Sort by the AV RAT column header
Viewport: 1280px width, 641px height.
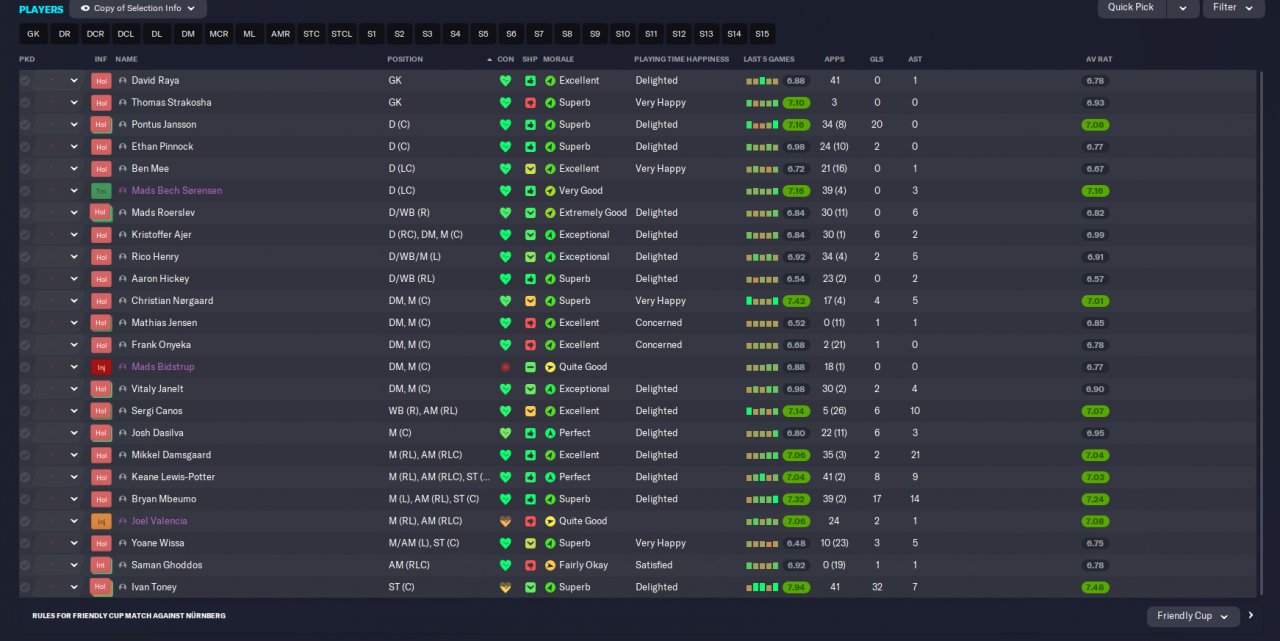tap(1099, 59)
